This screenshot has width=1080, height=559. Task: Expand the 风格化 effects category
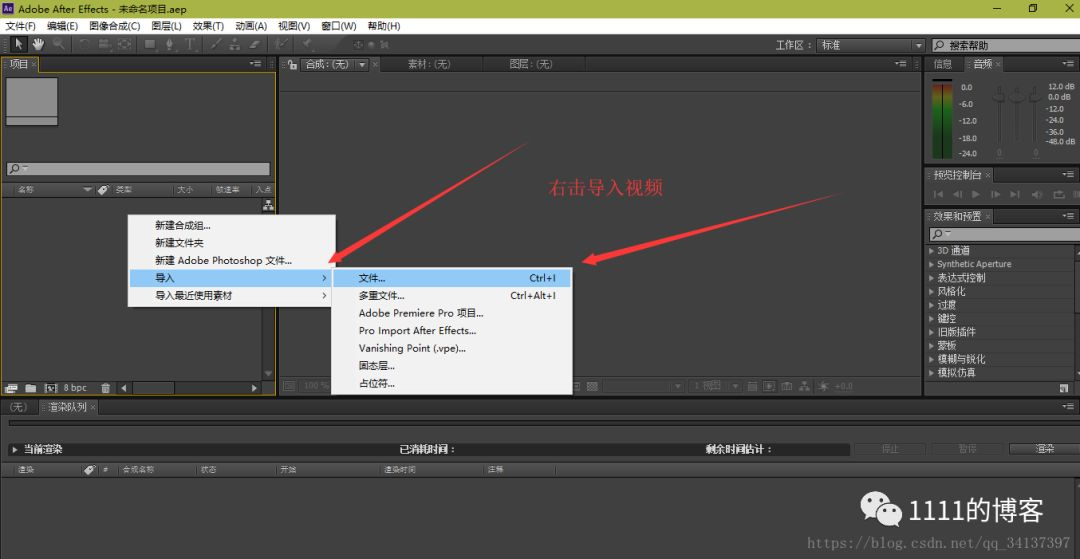tap(932, 291)
